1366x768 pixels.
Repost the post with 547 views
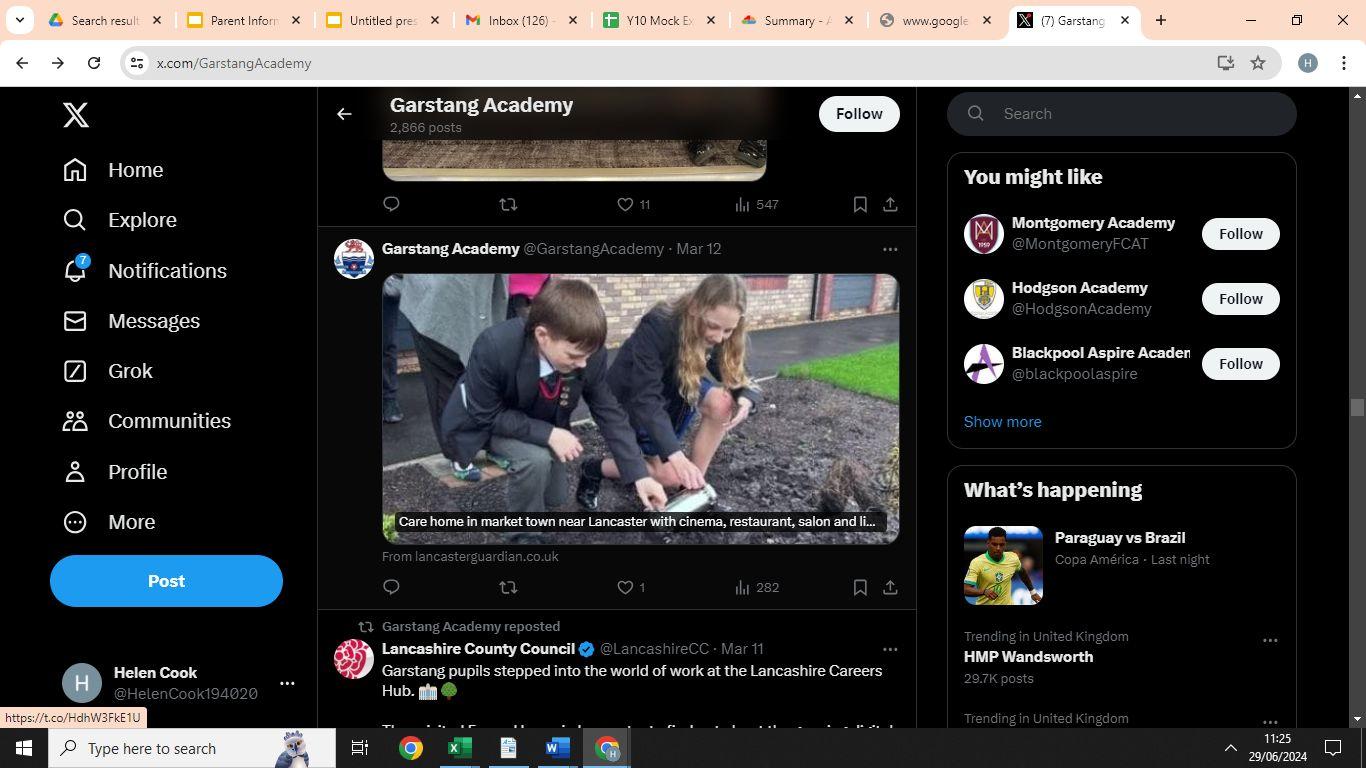[x=508, y=204]
